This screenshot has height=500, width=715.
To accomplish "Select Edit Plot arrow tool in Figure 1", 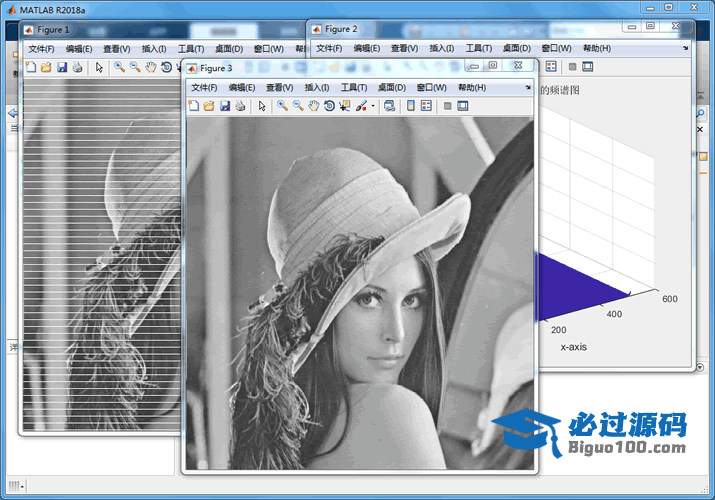I will [x=99, y=67].
